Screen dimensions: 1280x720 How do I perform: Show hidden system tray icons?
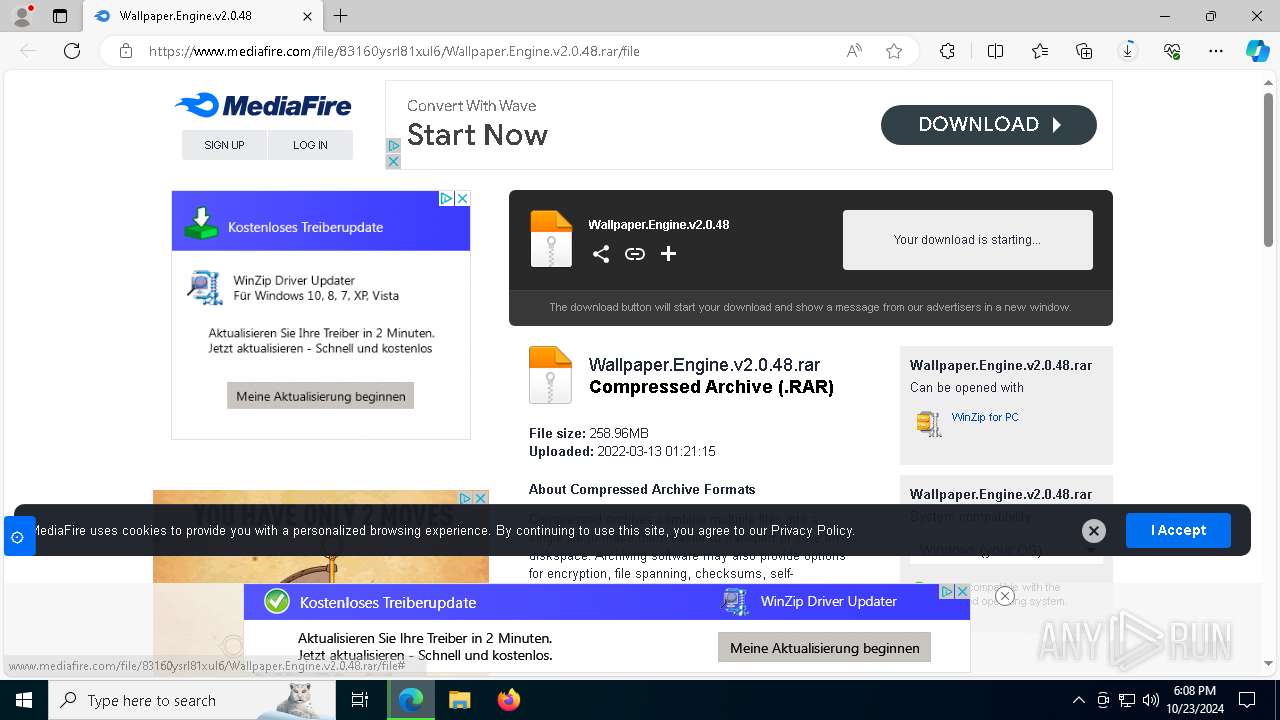point(1078,700)
